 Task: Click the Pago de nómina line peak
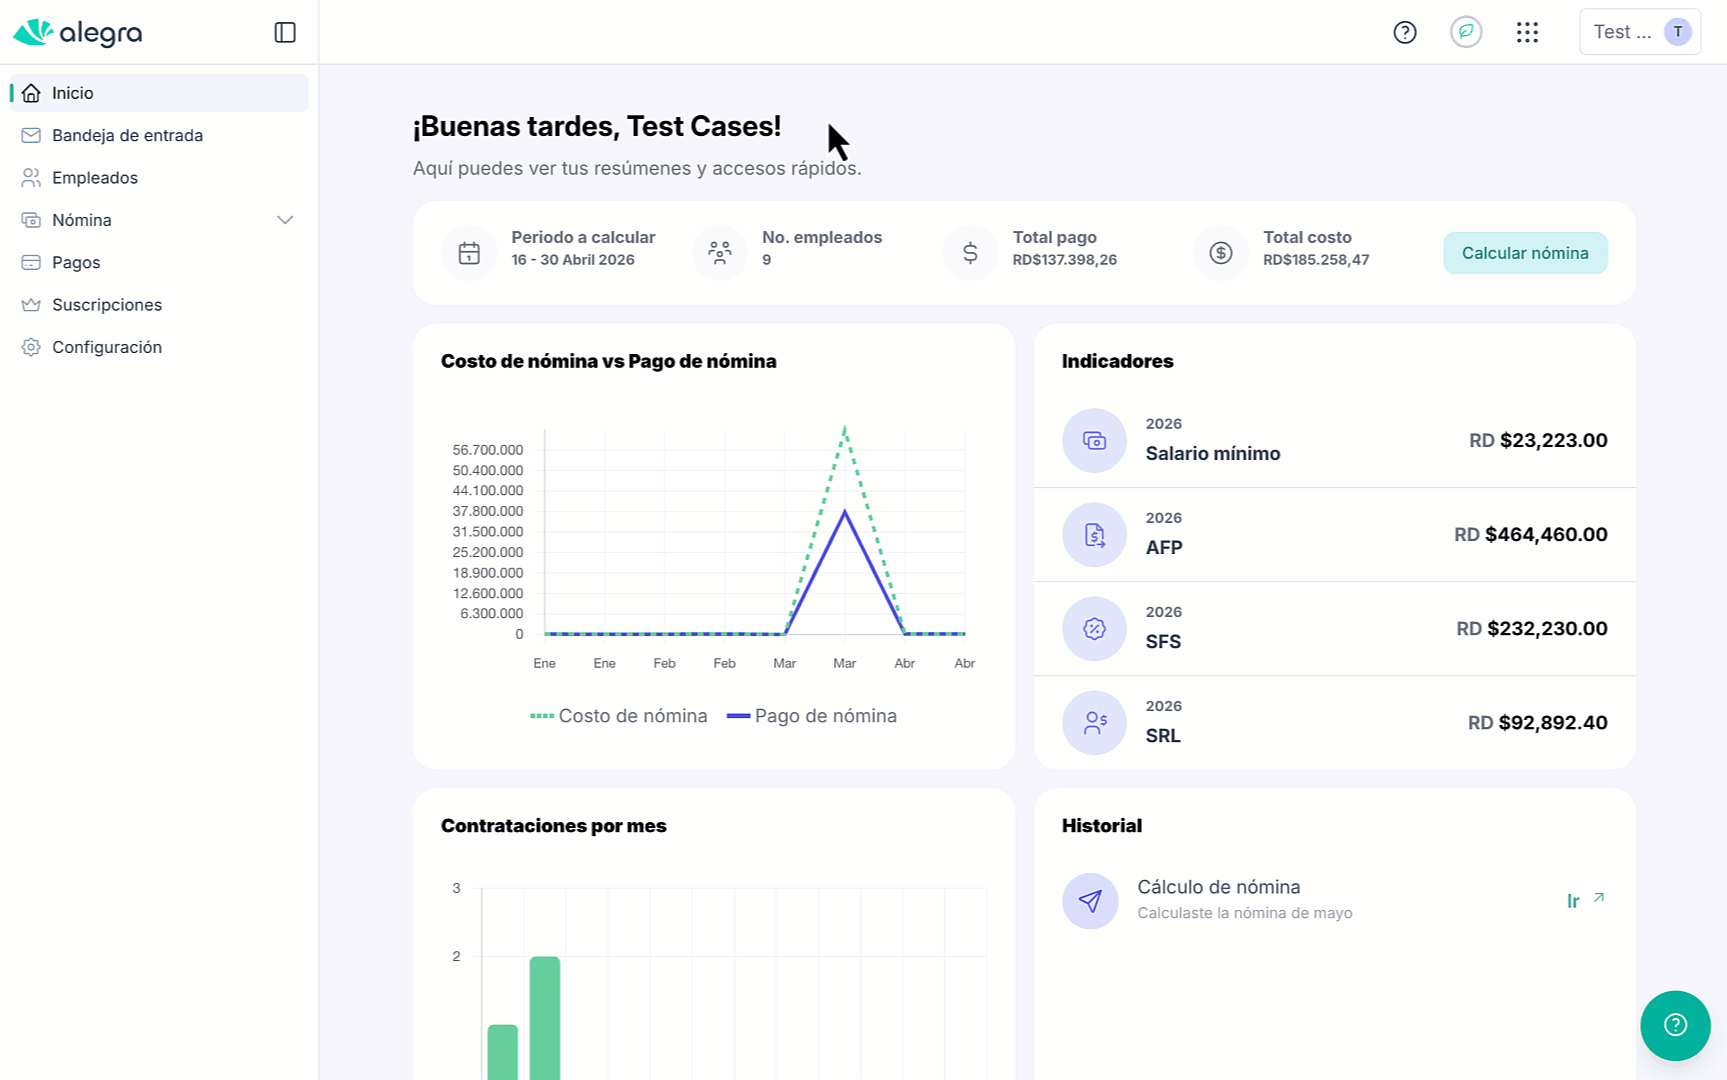tap(845, 512)
